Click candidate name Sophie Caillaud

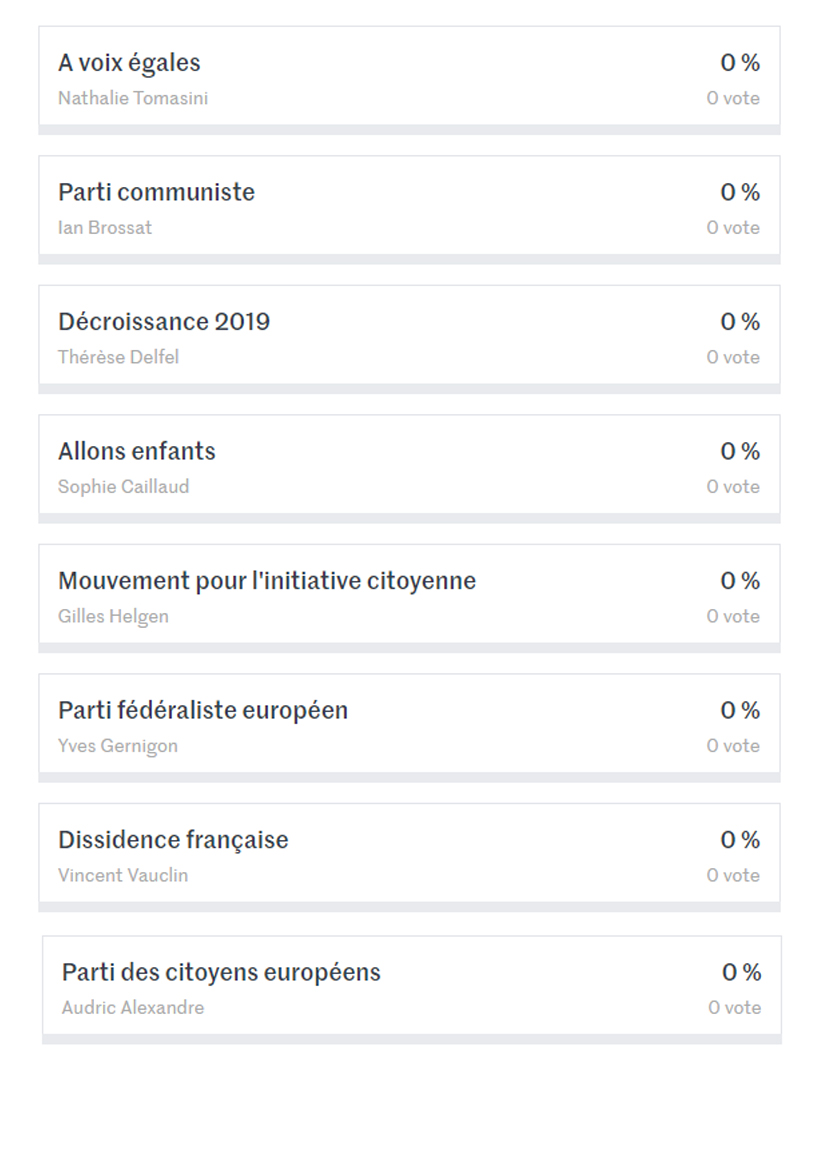tap(124, 487)
